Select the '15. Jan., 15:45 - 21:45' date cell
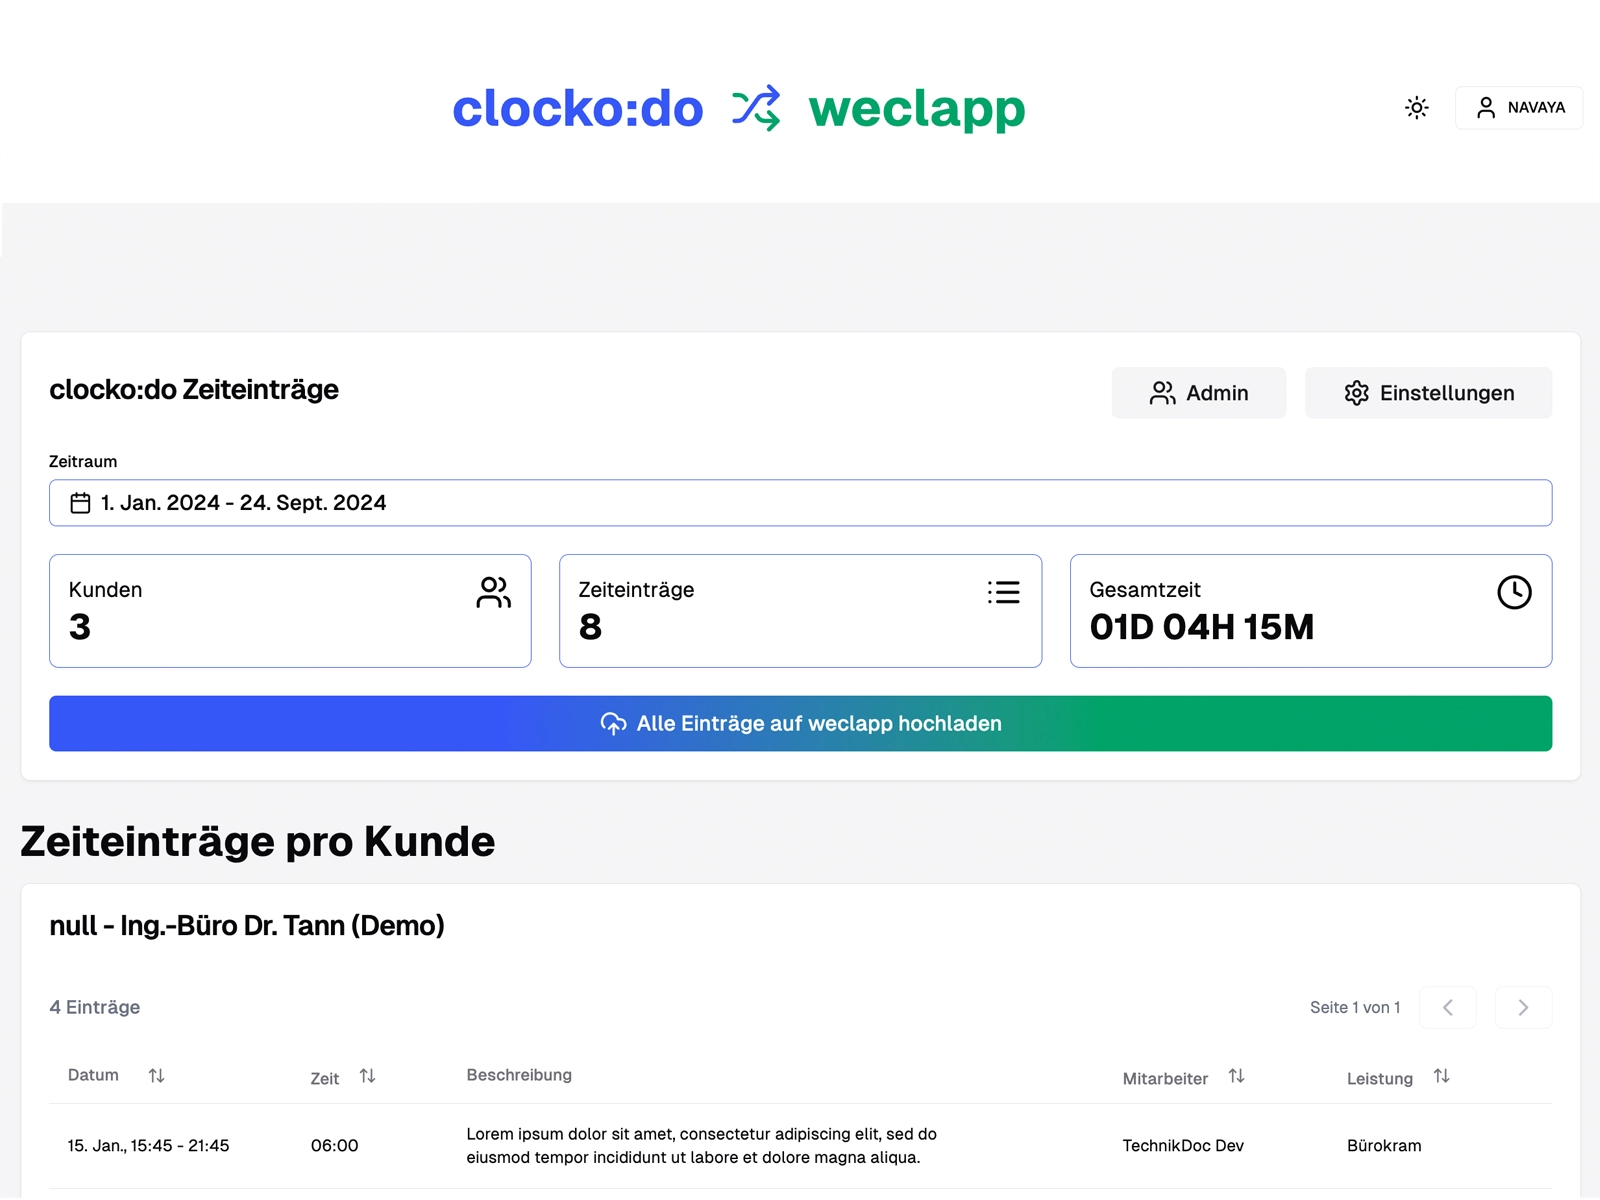This screenshot has width=1600, height=1200. pos(148,1146)
